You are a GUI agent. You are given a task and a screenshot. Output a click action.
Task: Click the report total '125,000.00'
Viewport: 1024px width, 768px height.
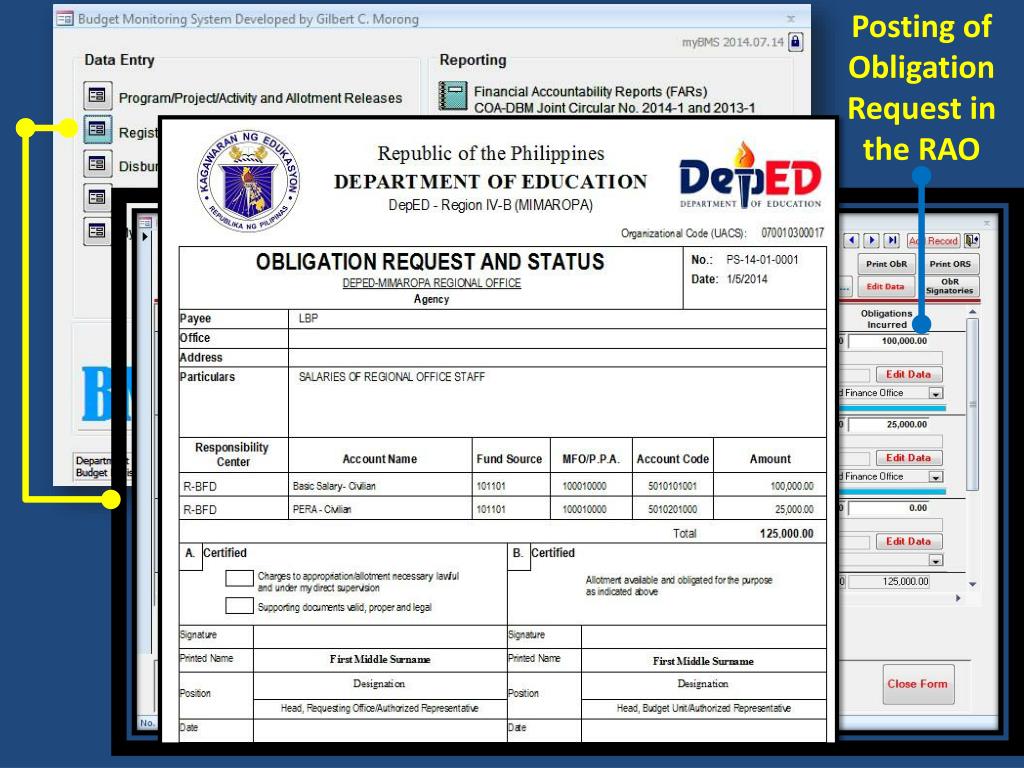tap(786, 534)
